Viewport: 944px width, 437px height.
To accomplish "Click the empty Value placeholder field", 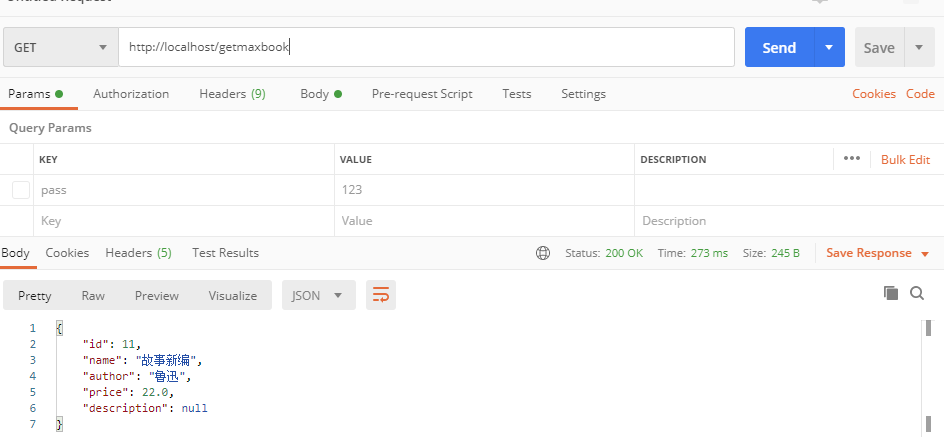I will (484, 221).
